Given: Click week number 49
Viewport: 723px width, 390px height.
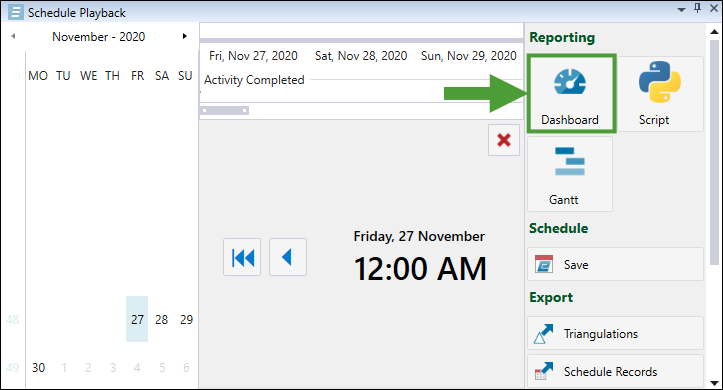Looking at the screenshot, I should (12, 367).
